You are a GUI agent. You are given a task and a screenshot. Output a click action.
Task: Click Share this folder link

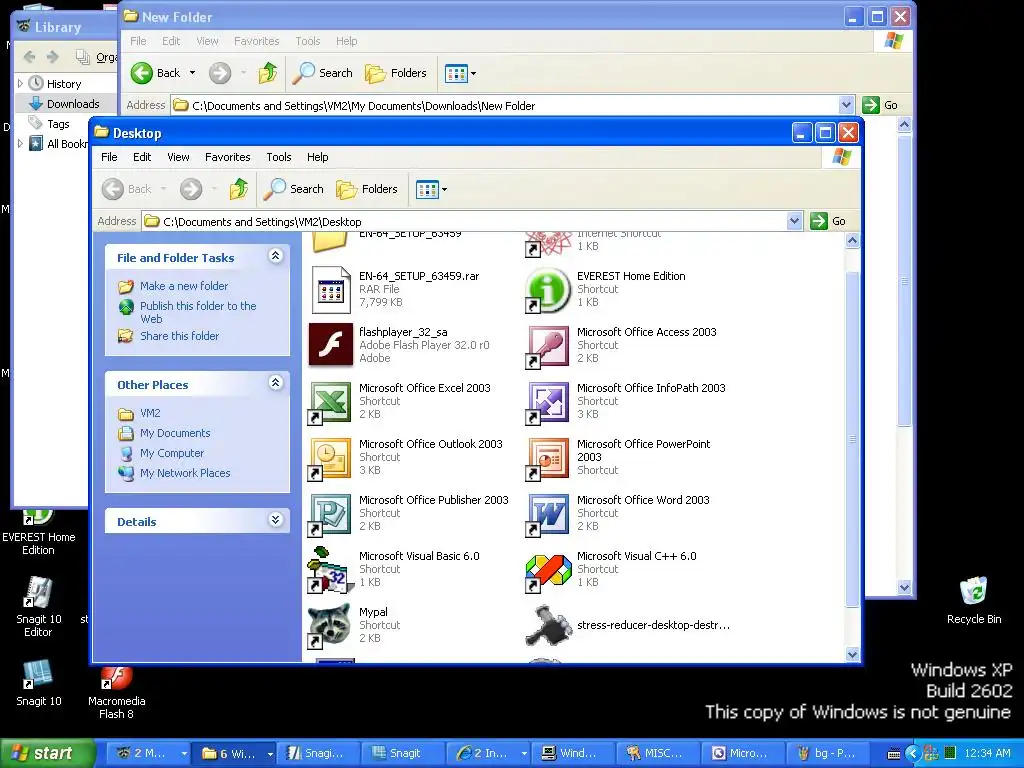coord(180,336)
